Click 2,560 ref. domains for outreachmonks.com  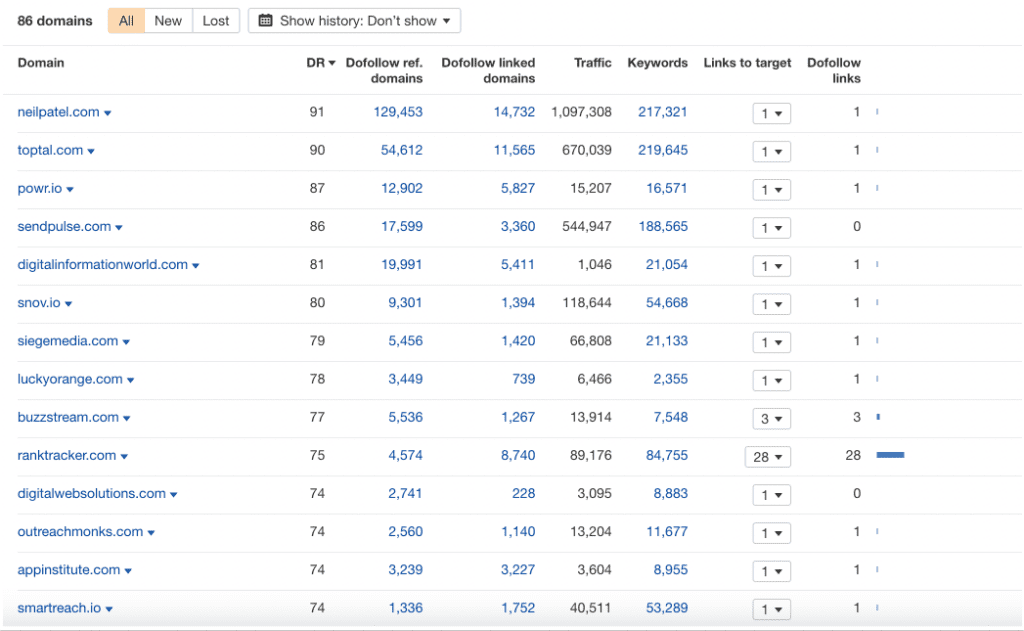[x=406, y=532]
